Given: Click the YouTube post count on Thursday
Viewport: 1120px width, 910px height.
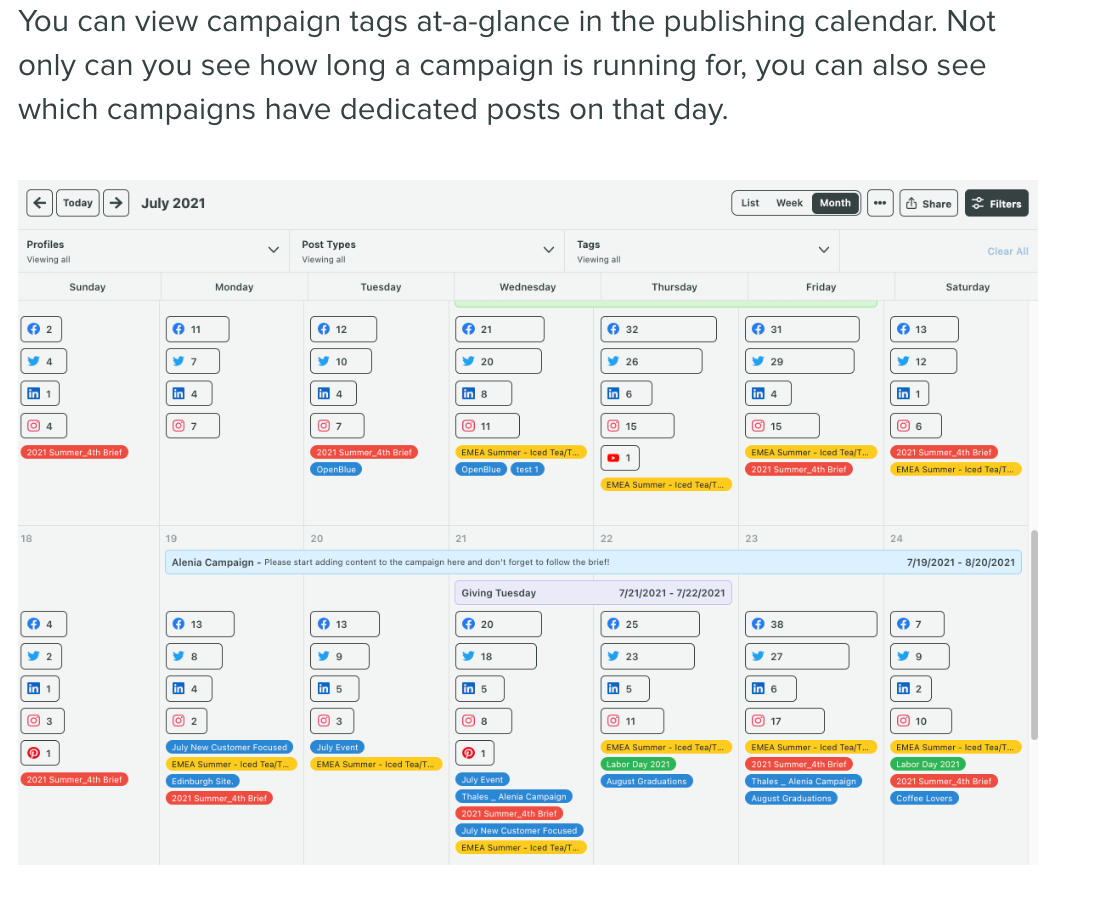Looking at the screenshot, I should coord(620,458).
